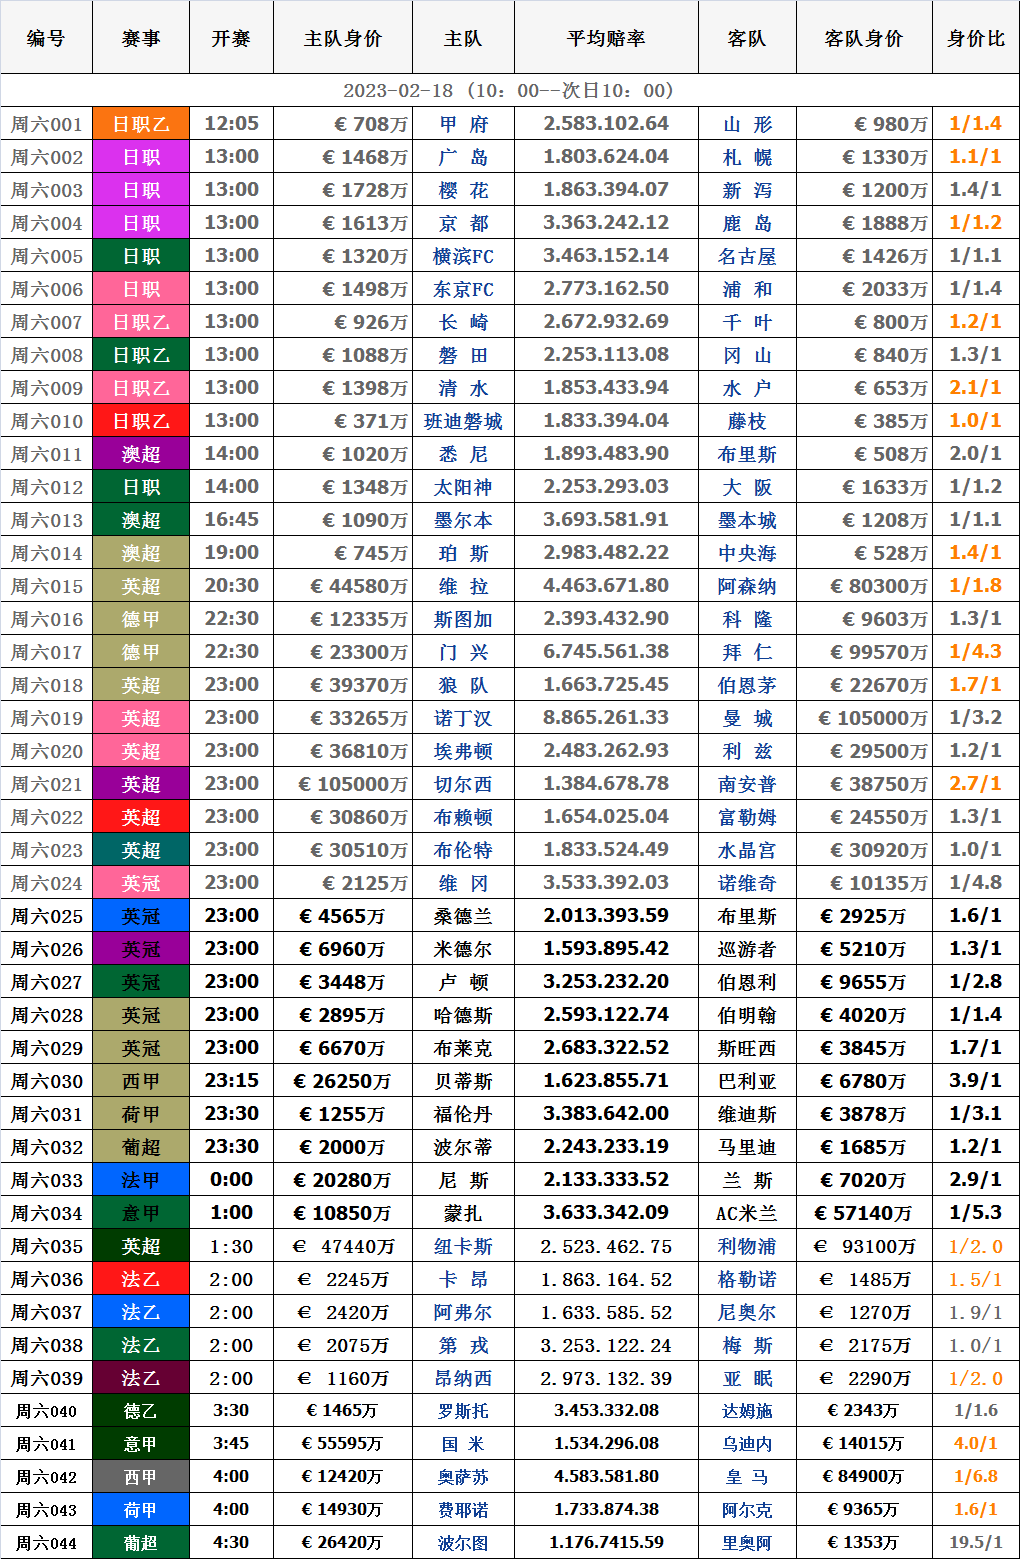The height and width of the screenshot is (1559, 1020).
Task: Click the blue 法甲 cell of 周六033
Action: point(141,1180)
